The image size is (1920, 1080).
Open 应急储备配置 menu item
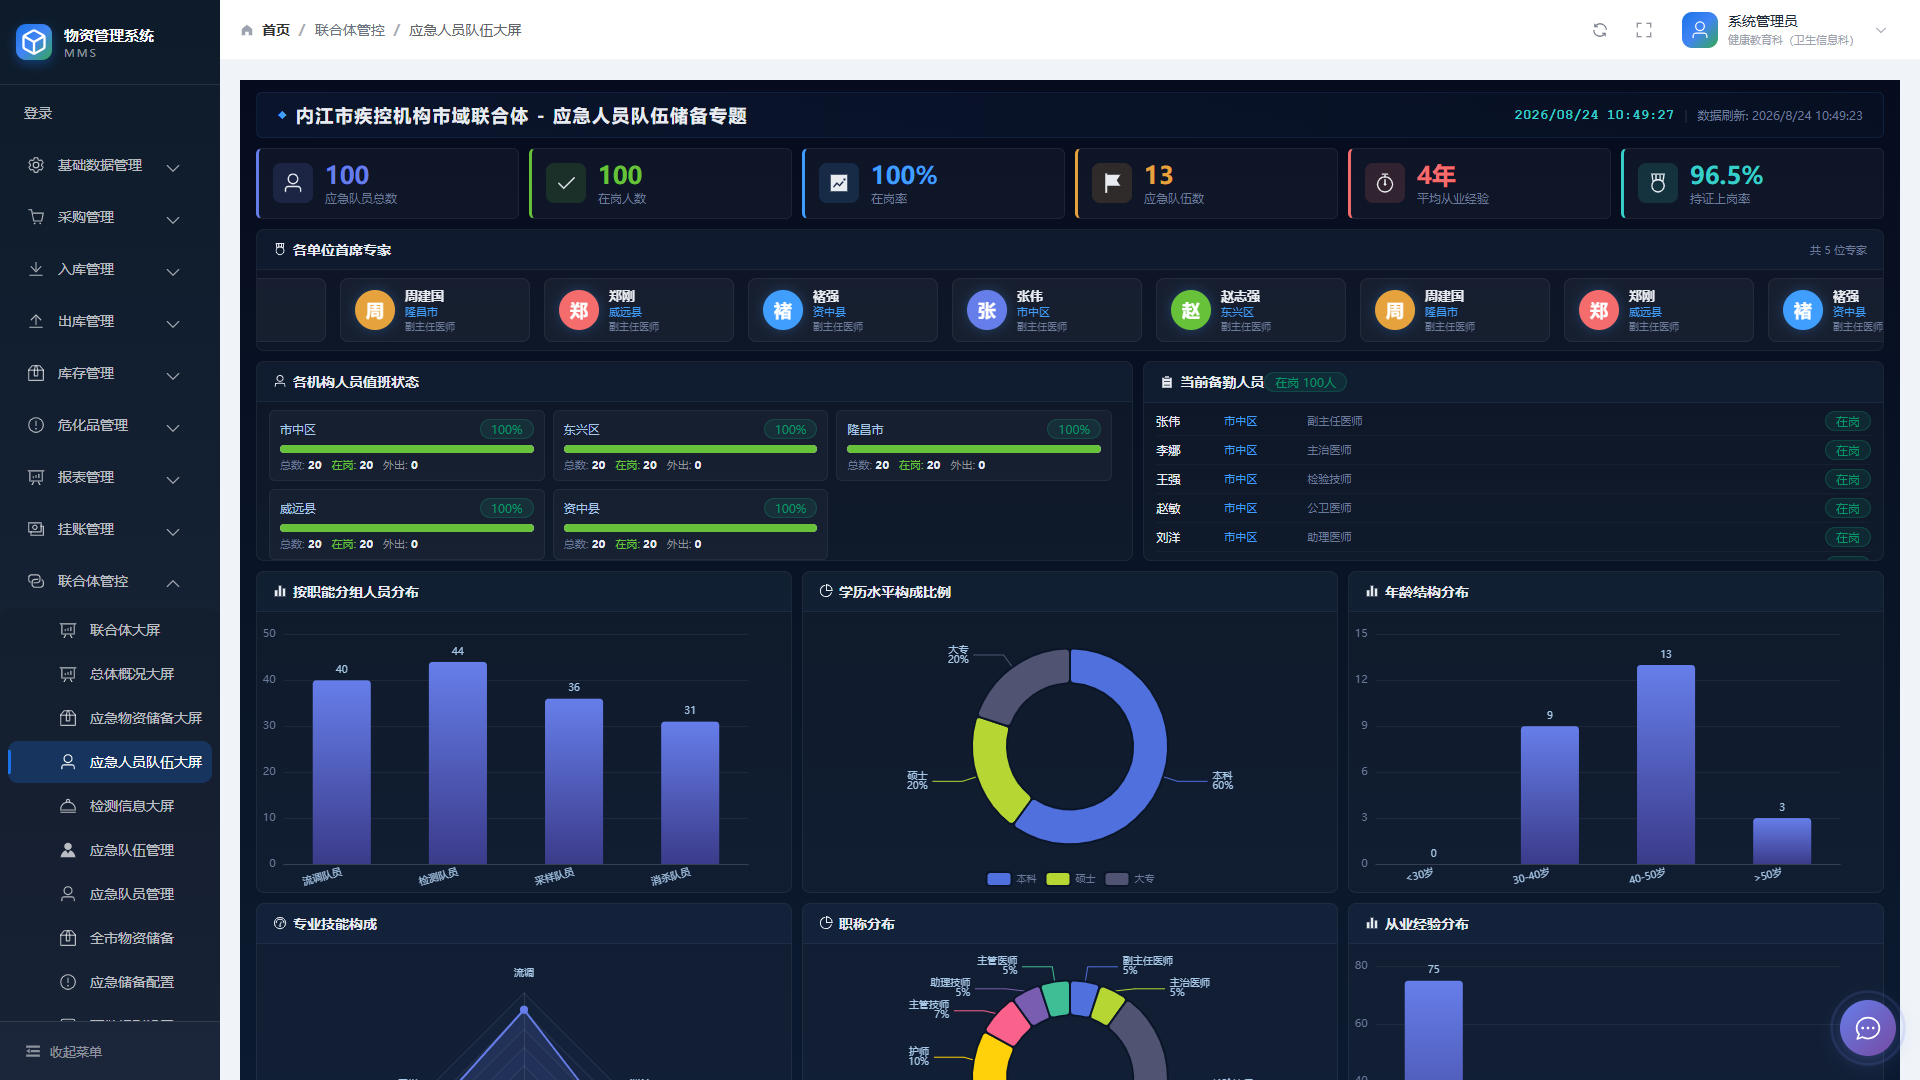110,982
